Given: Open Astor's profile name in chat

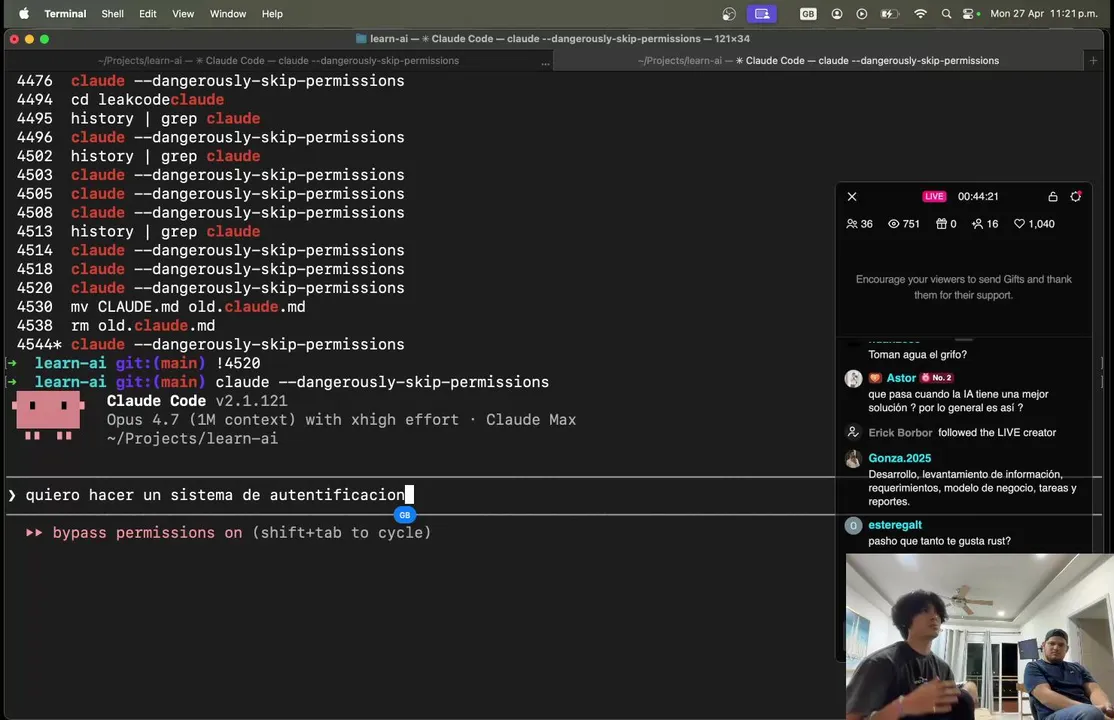Looking at the screenshot, I should (x=901, y=378).
